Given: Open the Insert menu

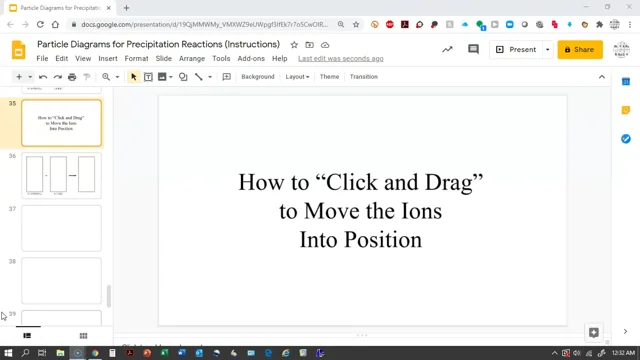Looking at the screenshot, I should [x=108, y=58].
